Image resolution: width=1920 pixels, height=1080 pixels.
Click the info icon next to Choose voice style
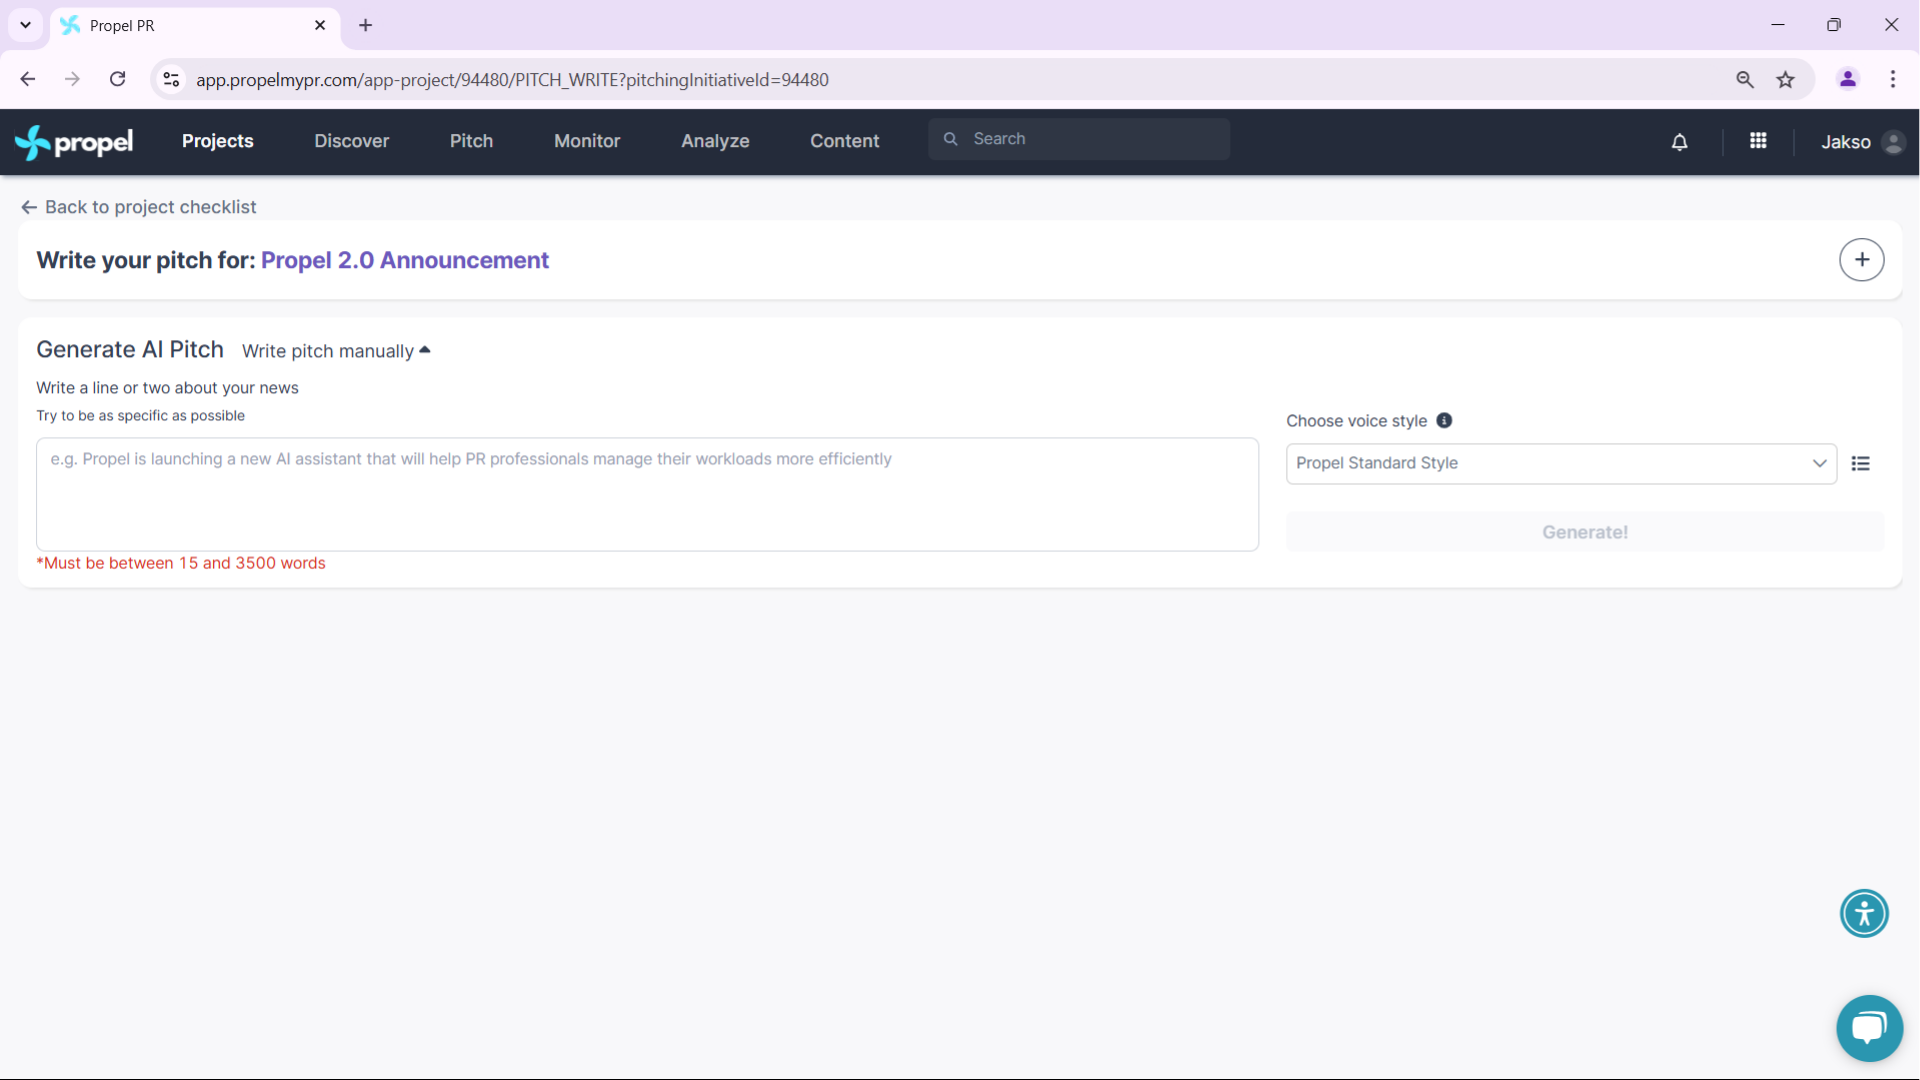[x=1444, y=421]
